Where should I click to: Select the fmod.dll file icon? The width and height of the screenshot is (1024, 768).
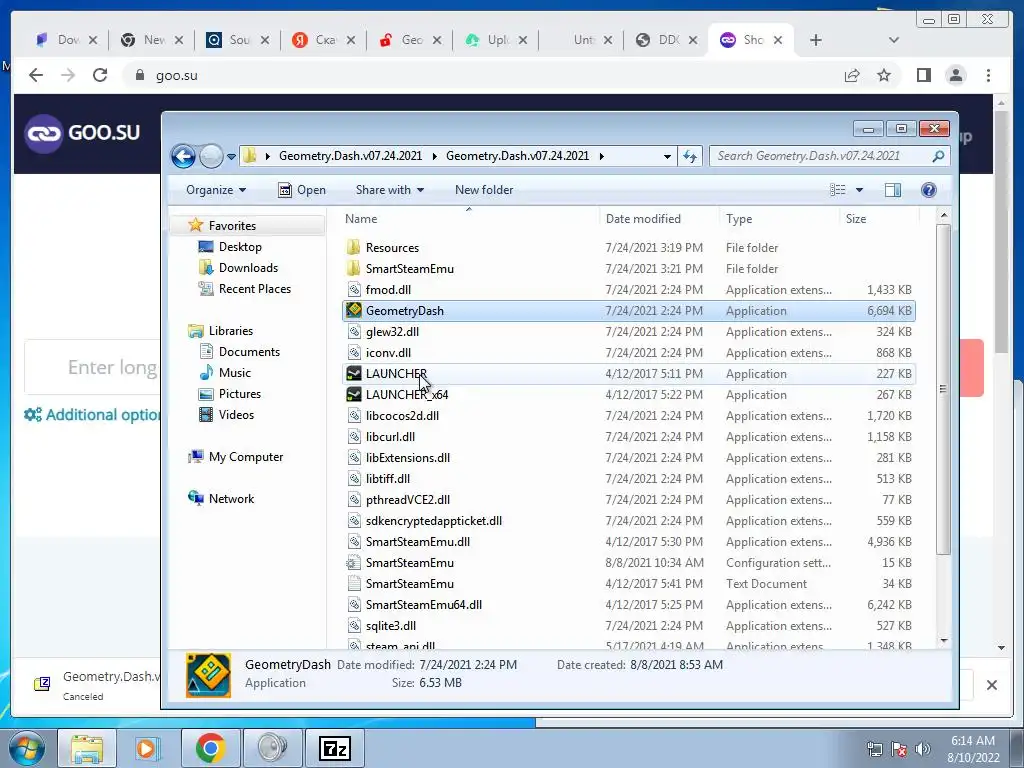353,289
